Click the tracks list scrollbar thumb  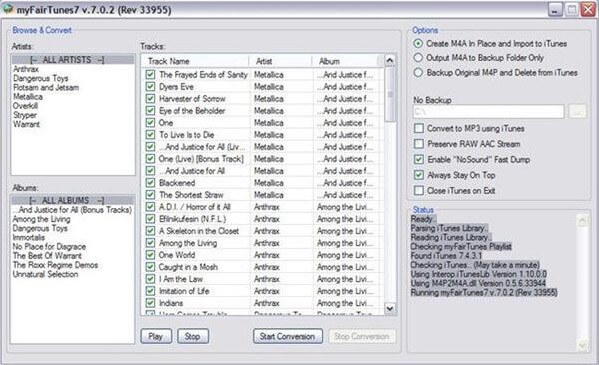(390, 94)
